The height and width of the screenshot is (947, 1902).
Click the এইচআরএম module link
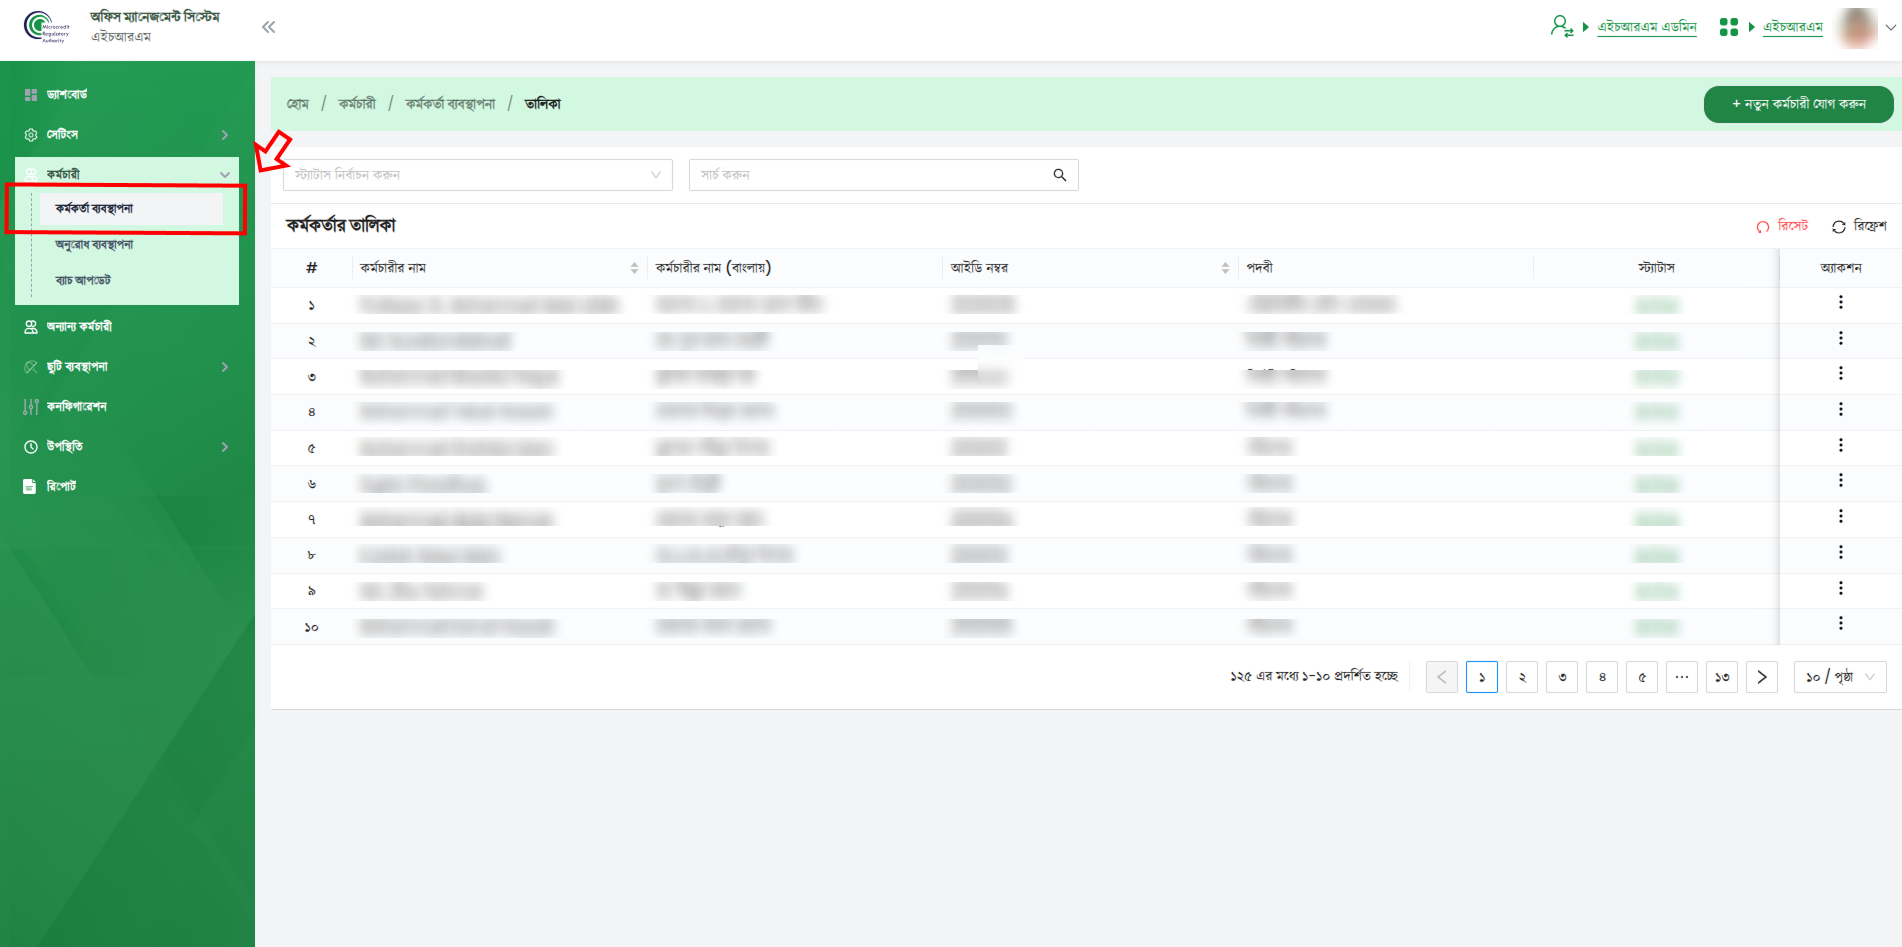coord(1792,27)
